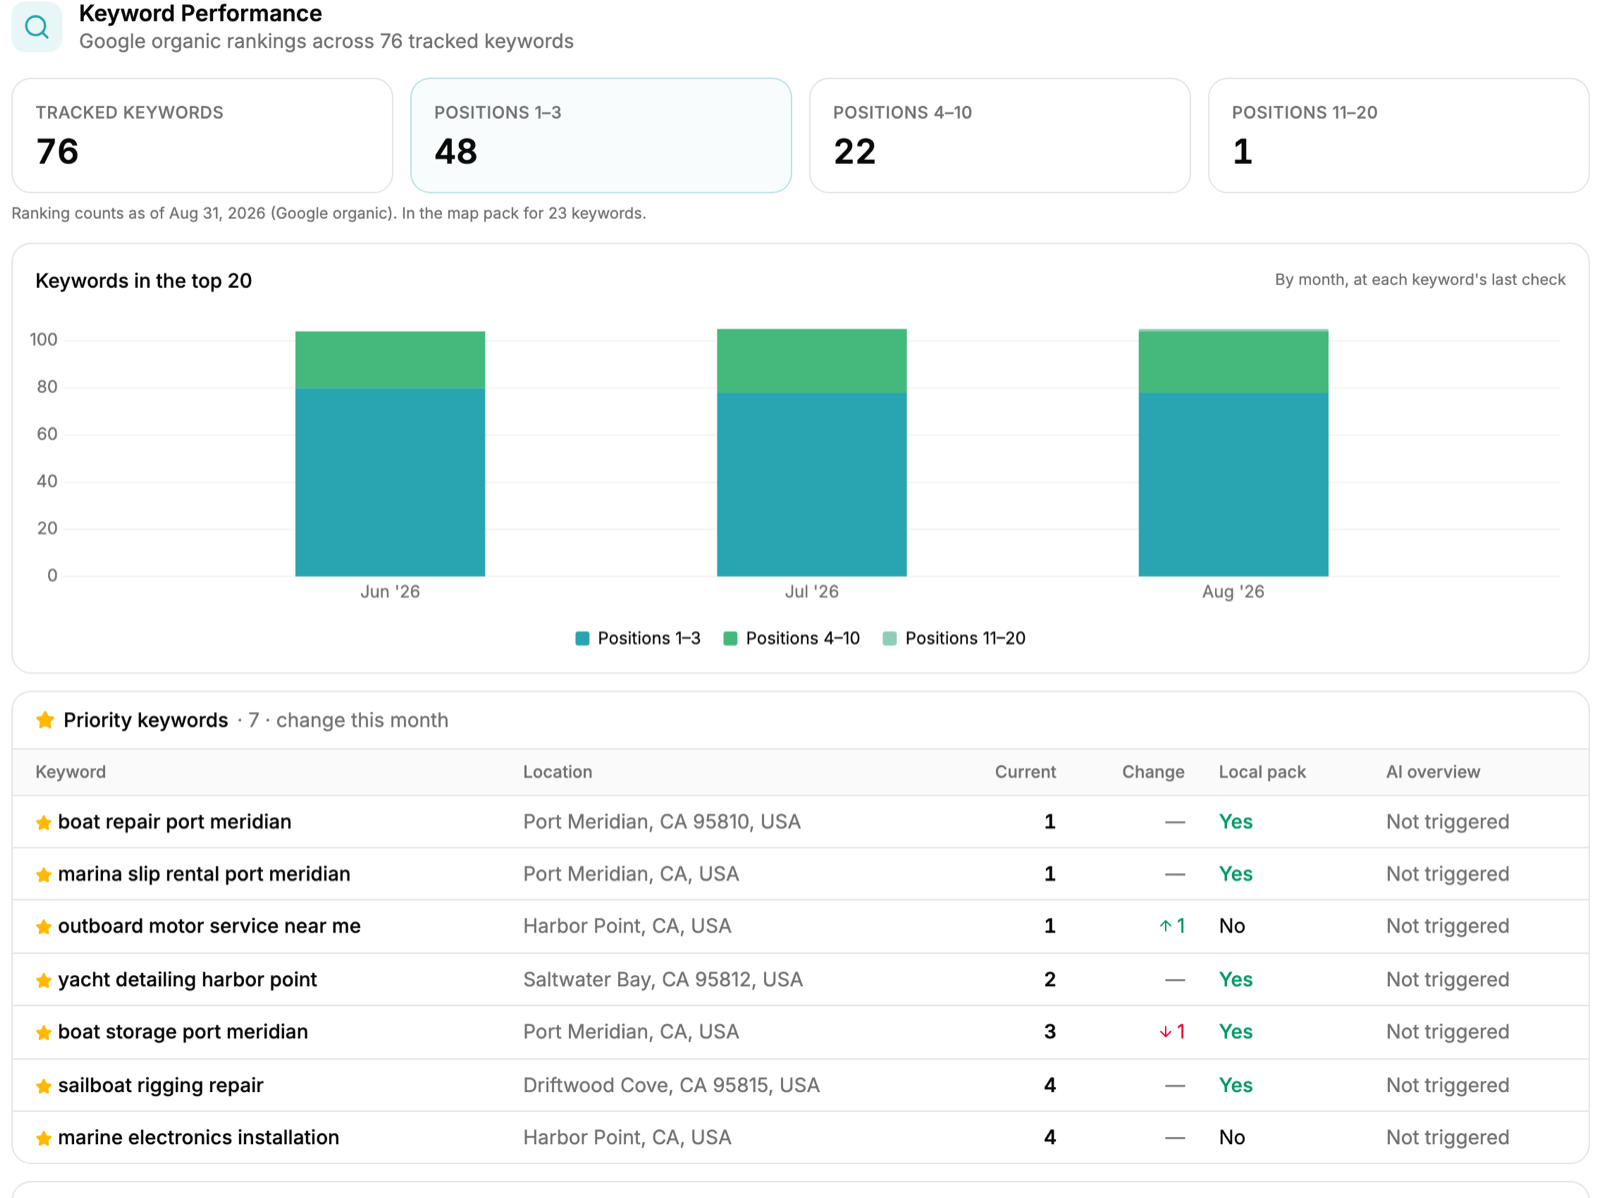Click the Keywords in the top 20 title
This screenshot has width=1600, height=1198.
[x=143, y=281]
